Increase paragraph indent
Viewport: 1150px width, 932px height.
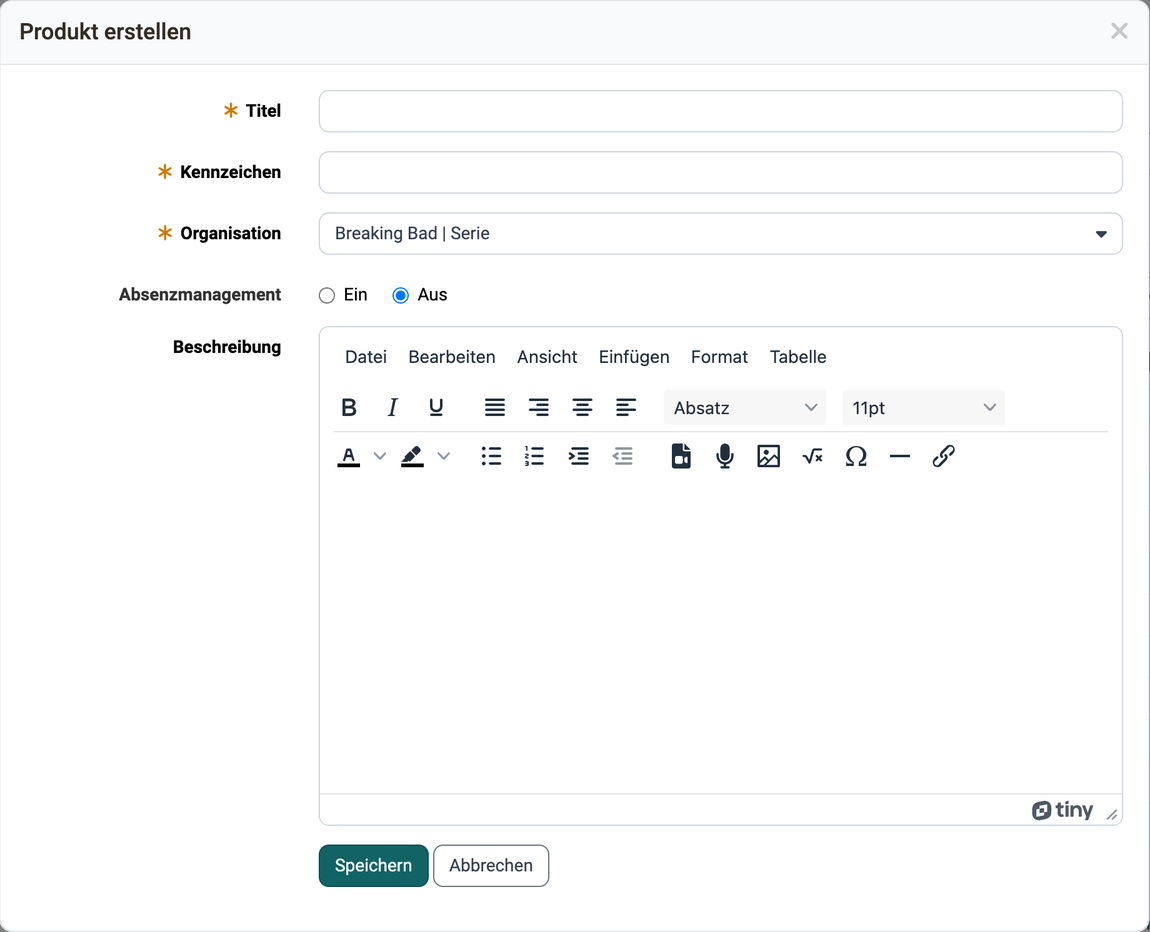click(579, 457)
